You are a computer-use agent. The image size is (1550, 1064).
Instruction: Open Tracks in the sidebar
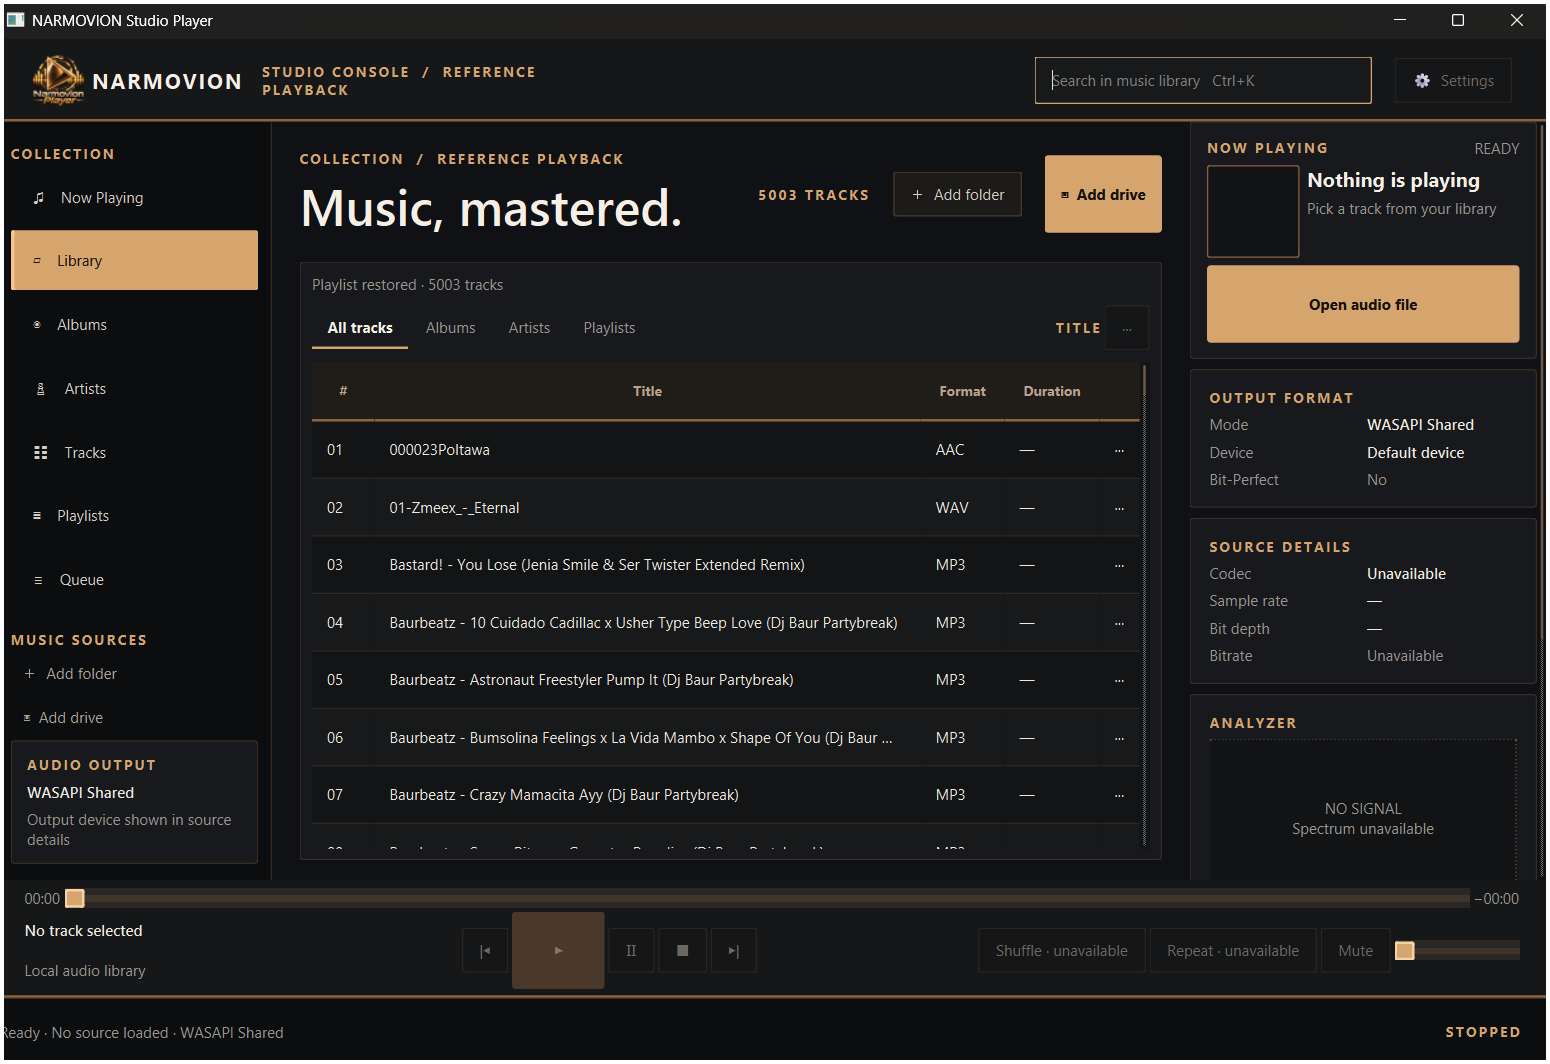134,453
